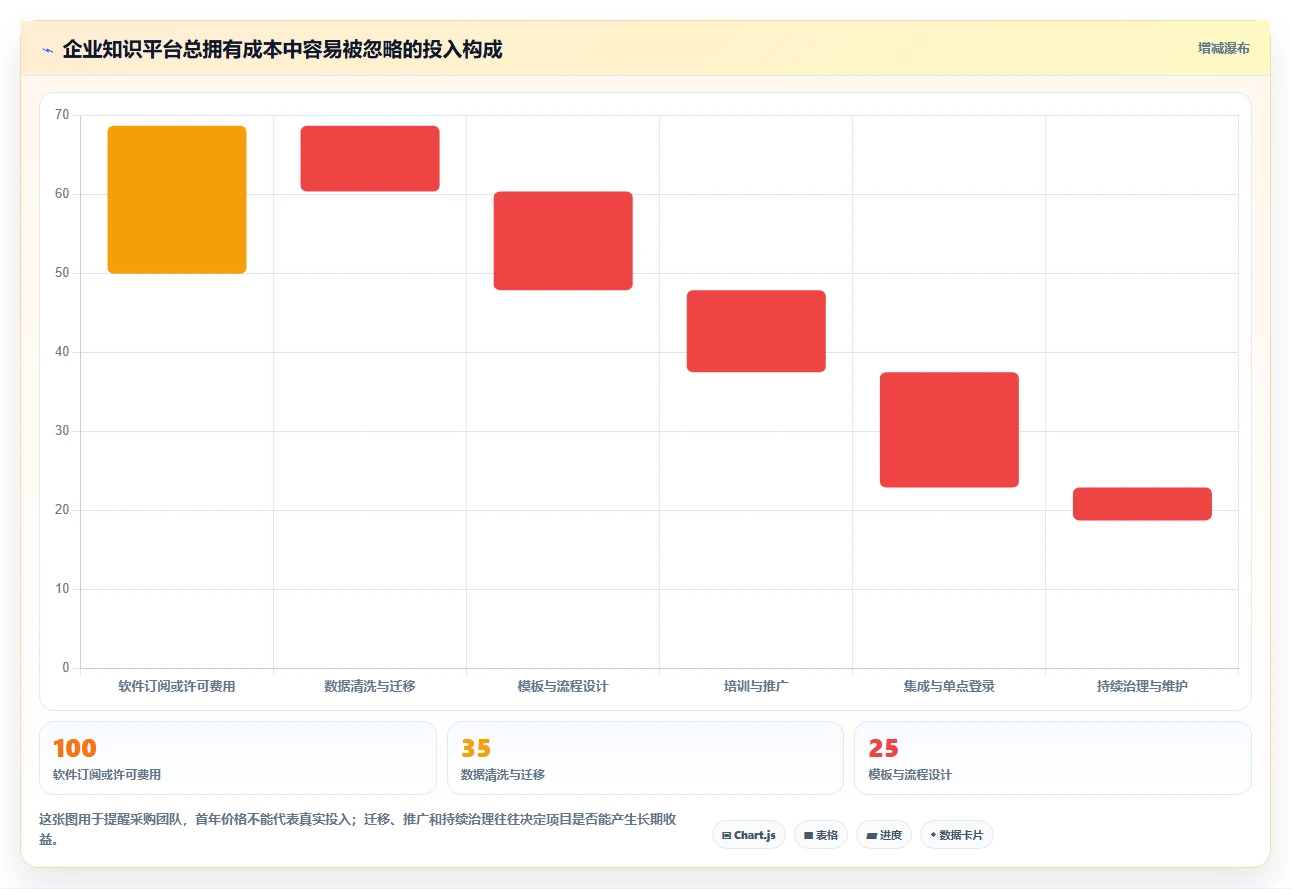Screen dimensions: 1291x889
Task: Click the footer note about 采购团队
Action: point(358,829)
